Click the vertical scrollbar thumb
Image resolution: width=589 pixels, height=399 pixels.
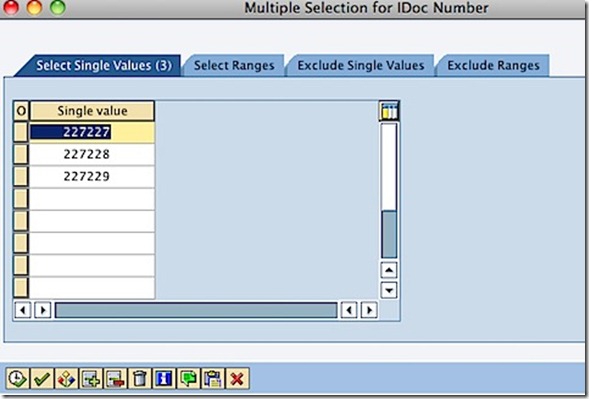click(x=389, y=234)
